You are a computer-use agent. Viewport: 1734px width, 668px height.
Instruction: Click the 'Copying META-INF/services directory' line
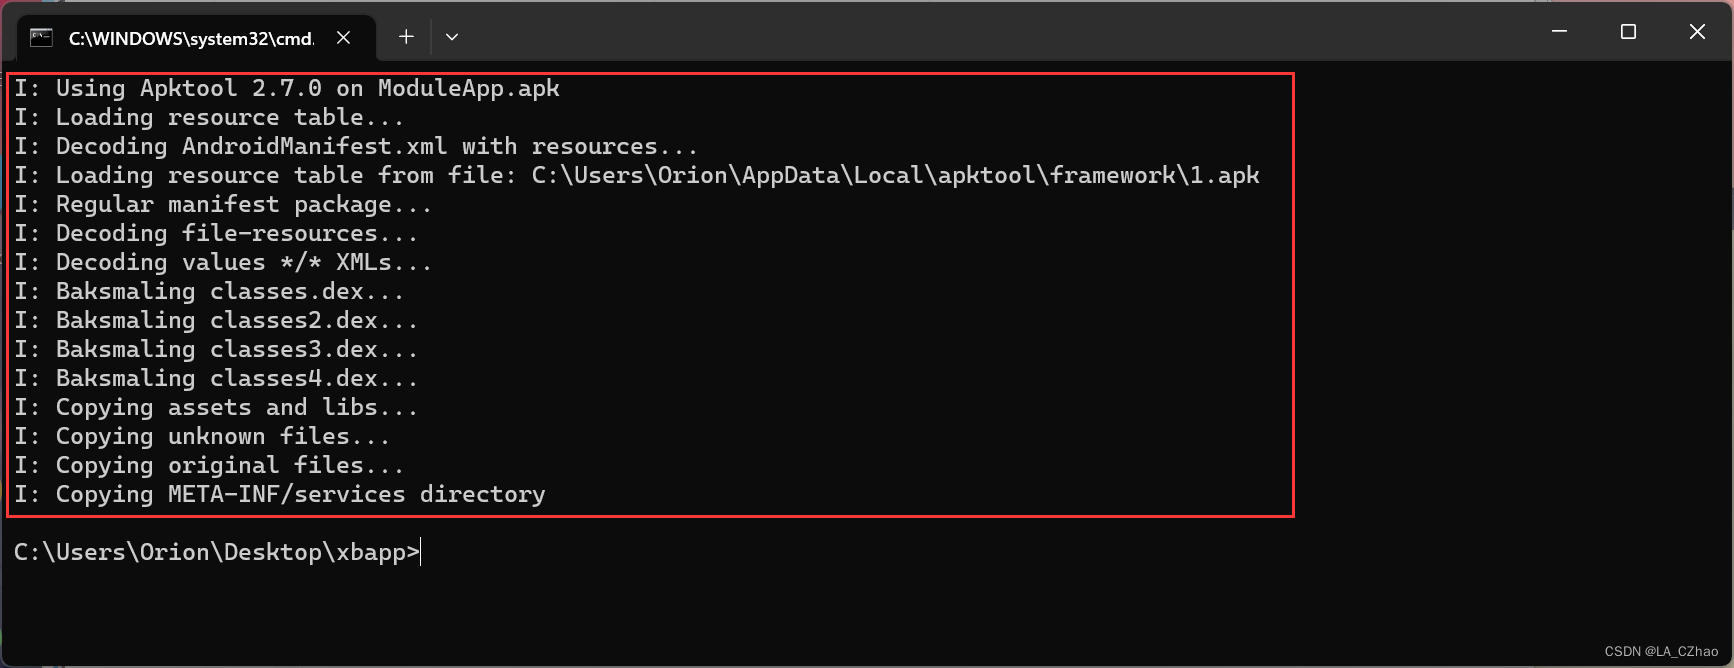280,494
